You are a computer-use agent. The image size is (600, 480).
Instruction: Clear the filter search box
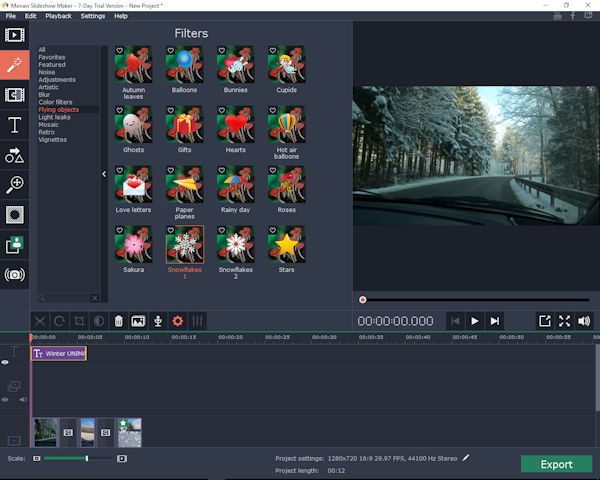tap(95, 298)
